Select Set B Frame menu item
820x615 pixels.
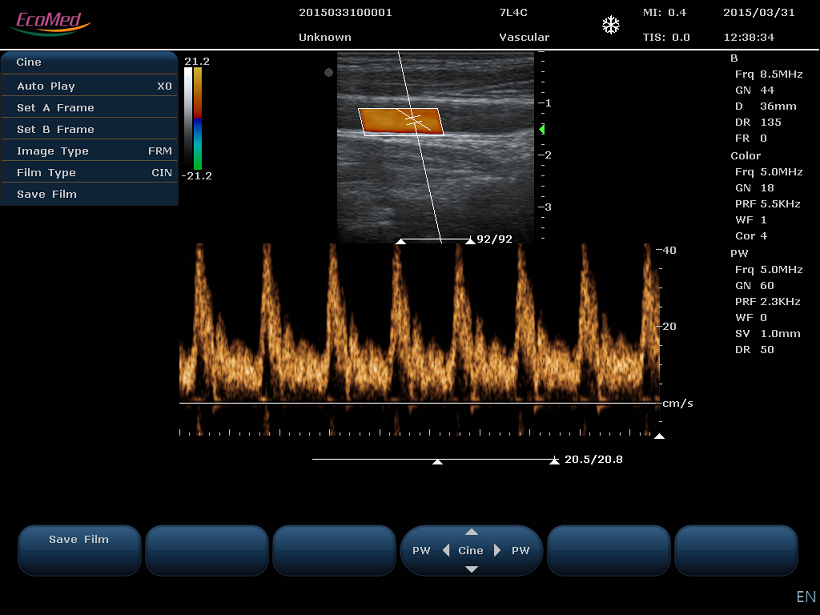90,129
